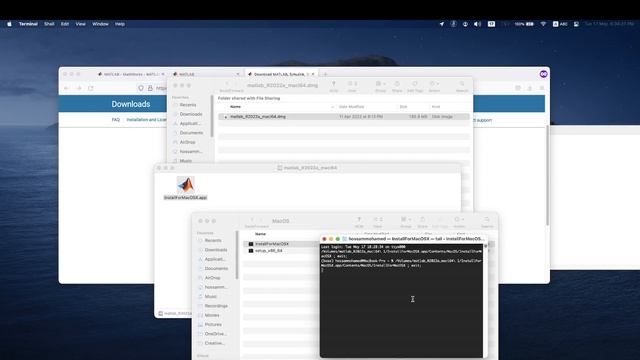Click the Search icon in MacOS Finder toolbar
Viewport: 640px width, 360px height.
coord(487,220)
